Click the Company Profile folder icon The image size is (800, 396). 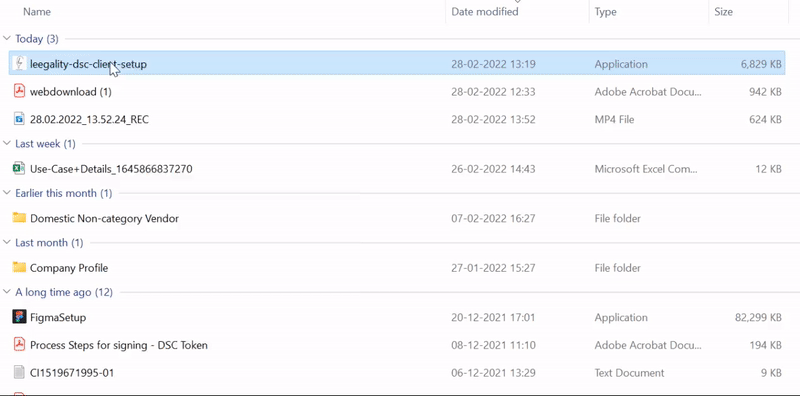(x=19, y=267)
